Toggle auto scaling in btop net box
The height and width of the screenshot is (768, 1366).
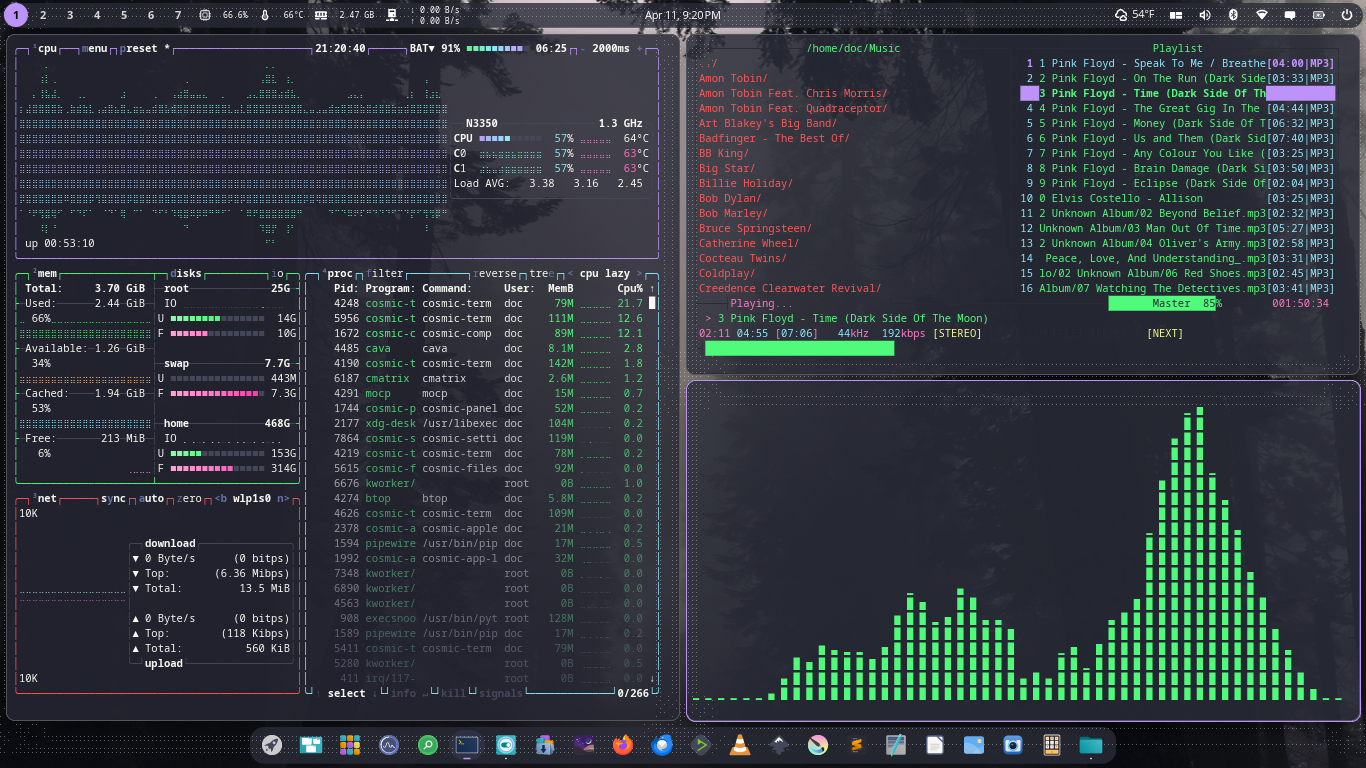(151, 498)
